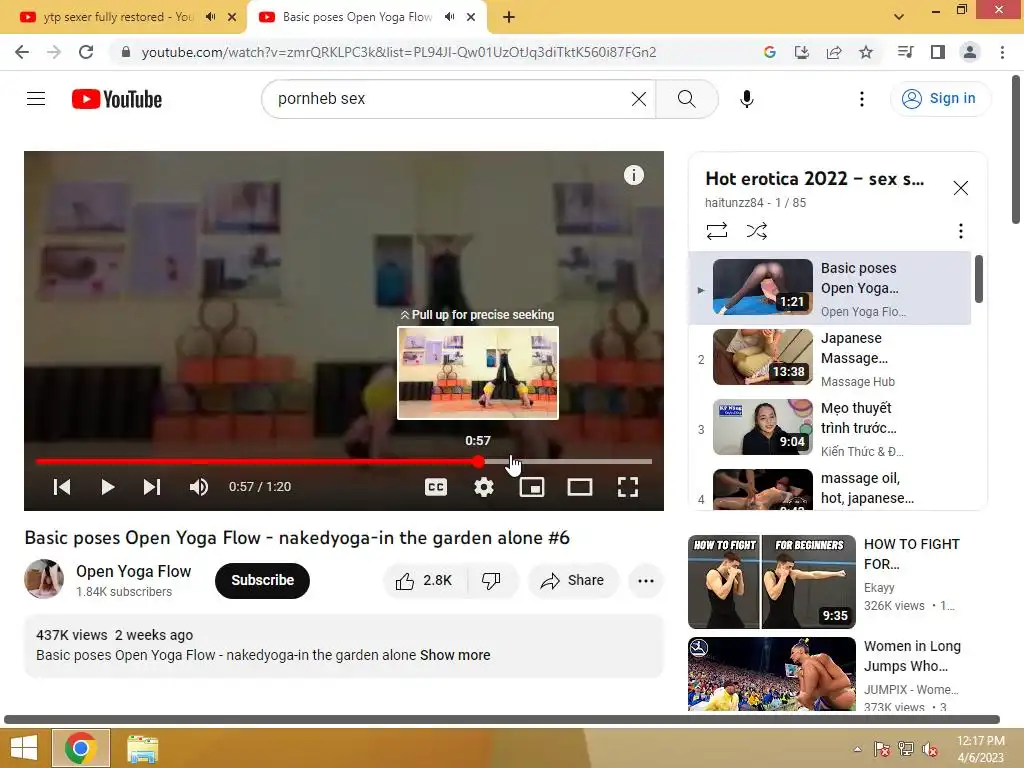Screen dimensions: 1024x768
Task: Open YouTube settings three-dot menu
Action: tap(861, 99)
